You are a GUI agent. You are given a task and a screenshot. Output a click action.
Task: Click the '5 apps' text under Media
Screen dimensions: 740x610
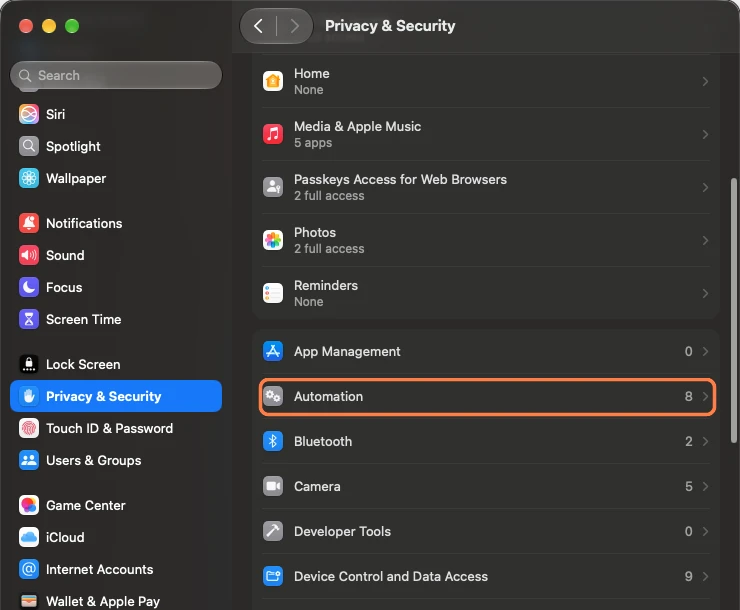coord(313,143)
